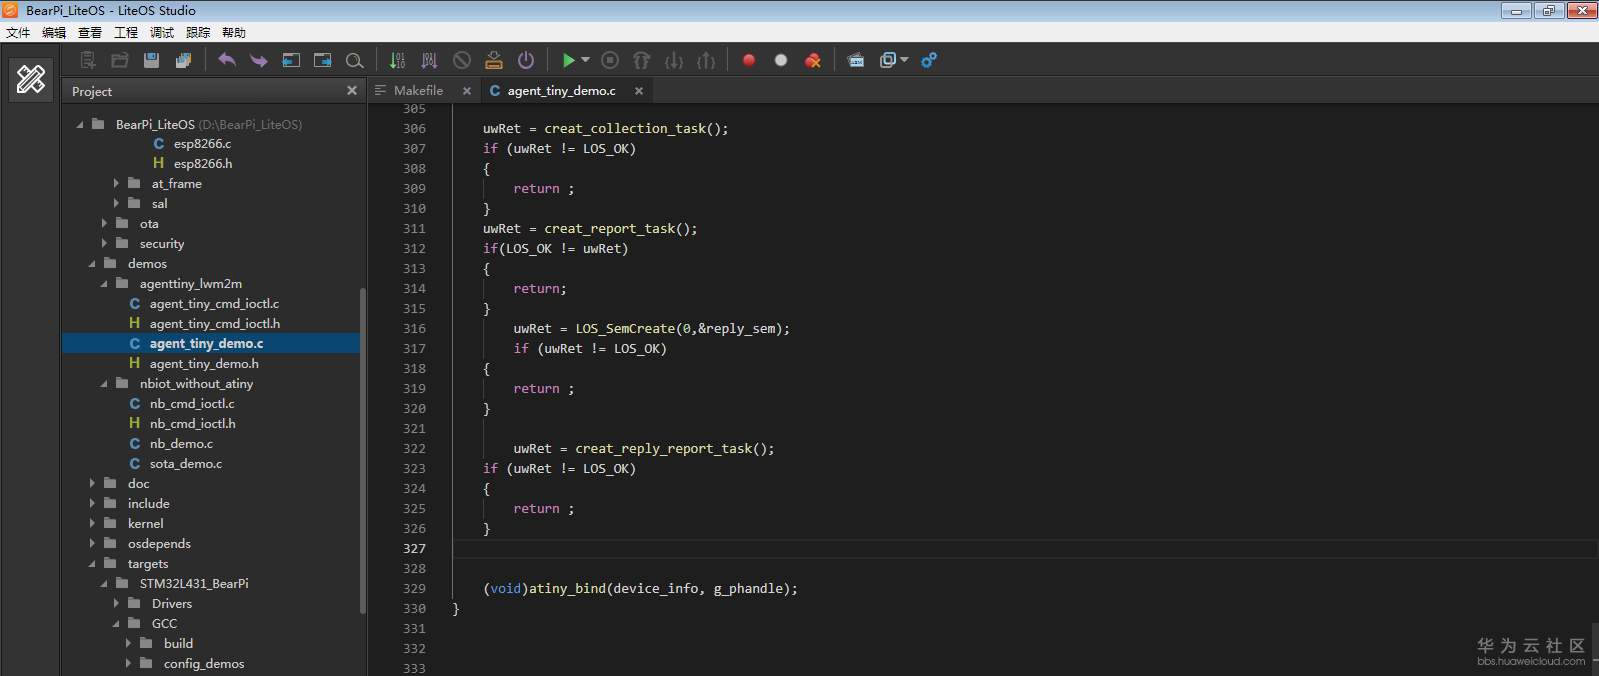
Task: Click the Project tree vertical scrollbar
Action: tap(363, 450)
